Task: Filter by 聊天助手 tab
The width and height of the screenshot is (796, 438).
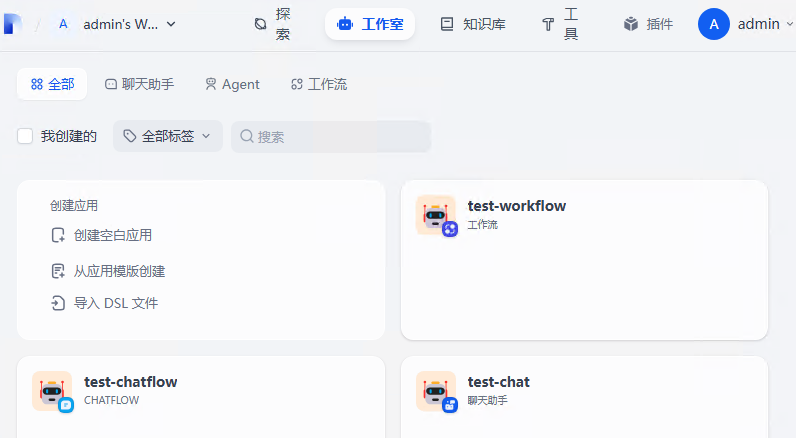Action: tap(139, 84)
